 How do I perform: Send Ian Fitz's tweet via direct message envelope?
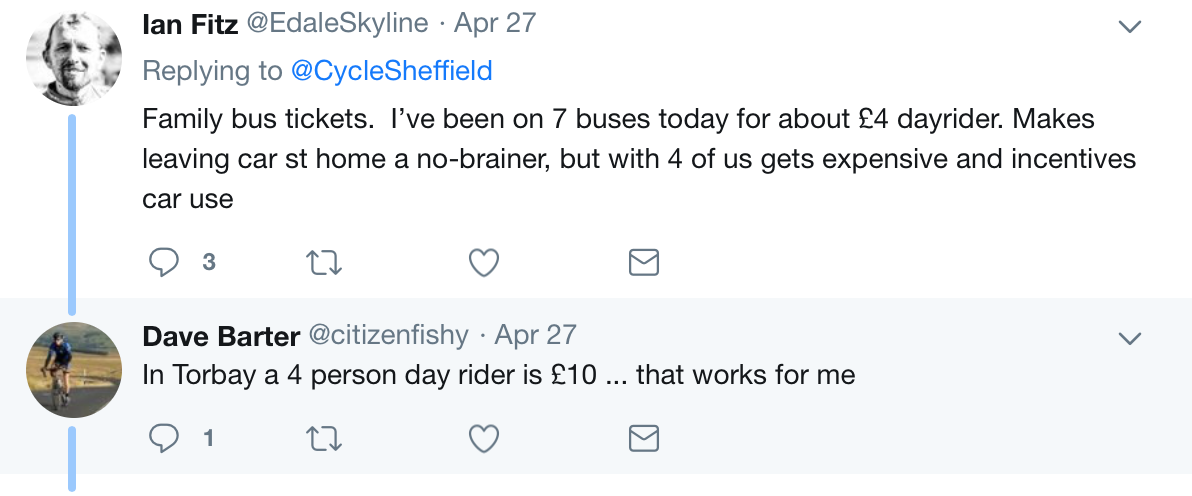[643, 262]
